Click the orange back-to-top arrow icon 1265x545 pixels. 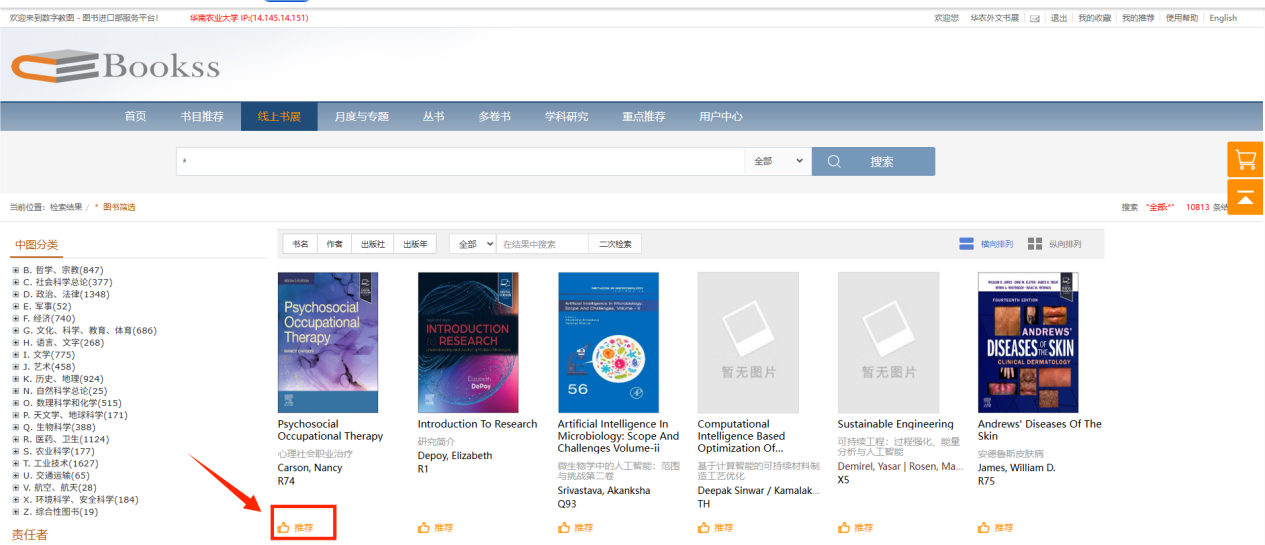tap(1245, 197)
